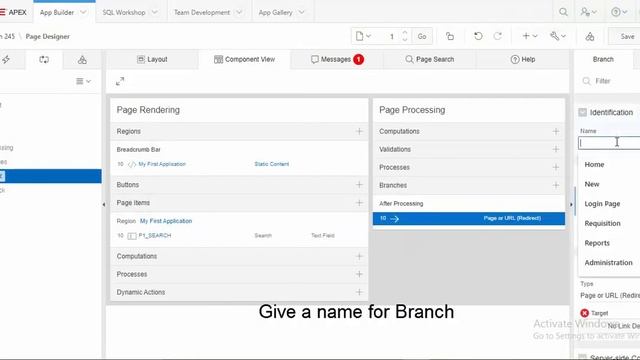640x360 pixels.
Task: Open the utilities wrench menu
Action: click(558, 36)
